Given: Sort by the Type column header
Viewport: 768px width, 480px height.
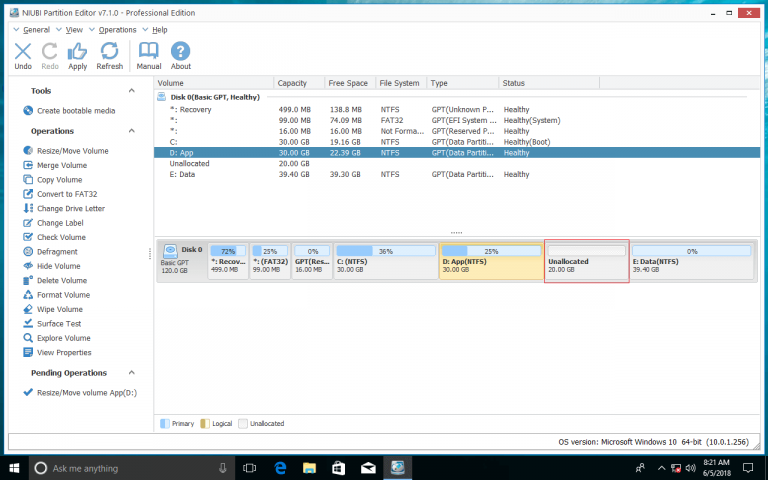Looking at the screenshot, I should [x=463, y=83].
